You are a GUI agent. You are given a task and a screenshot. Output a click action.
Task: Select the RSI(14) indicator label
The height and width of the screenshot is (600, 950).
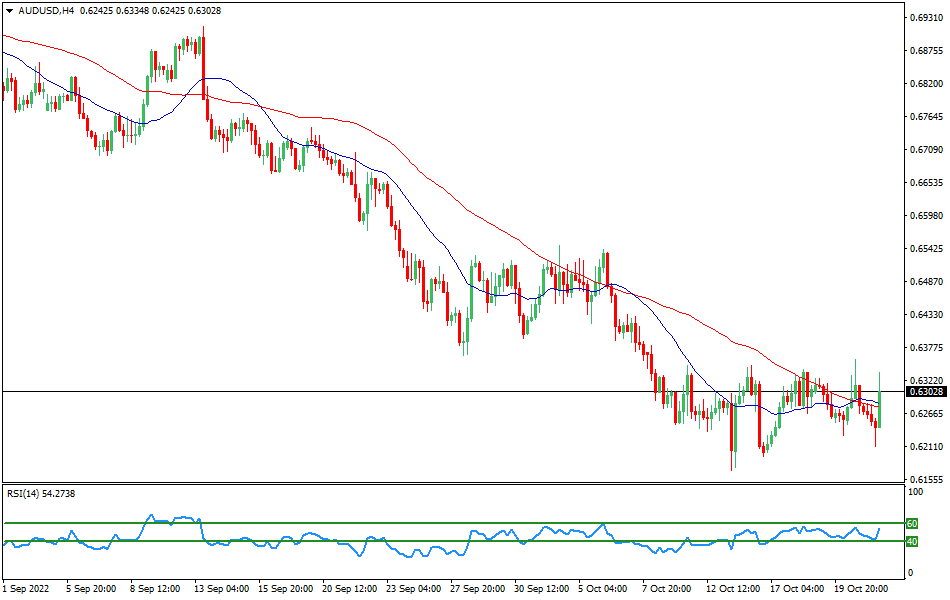(42, 493)
